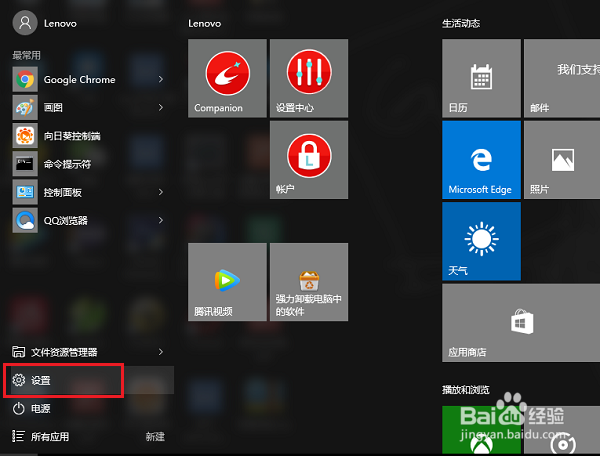Open the 帐户 lock tile
This screenshot has height=456, width=600.
pyautogui.click(x=309, y=160)
